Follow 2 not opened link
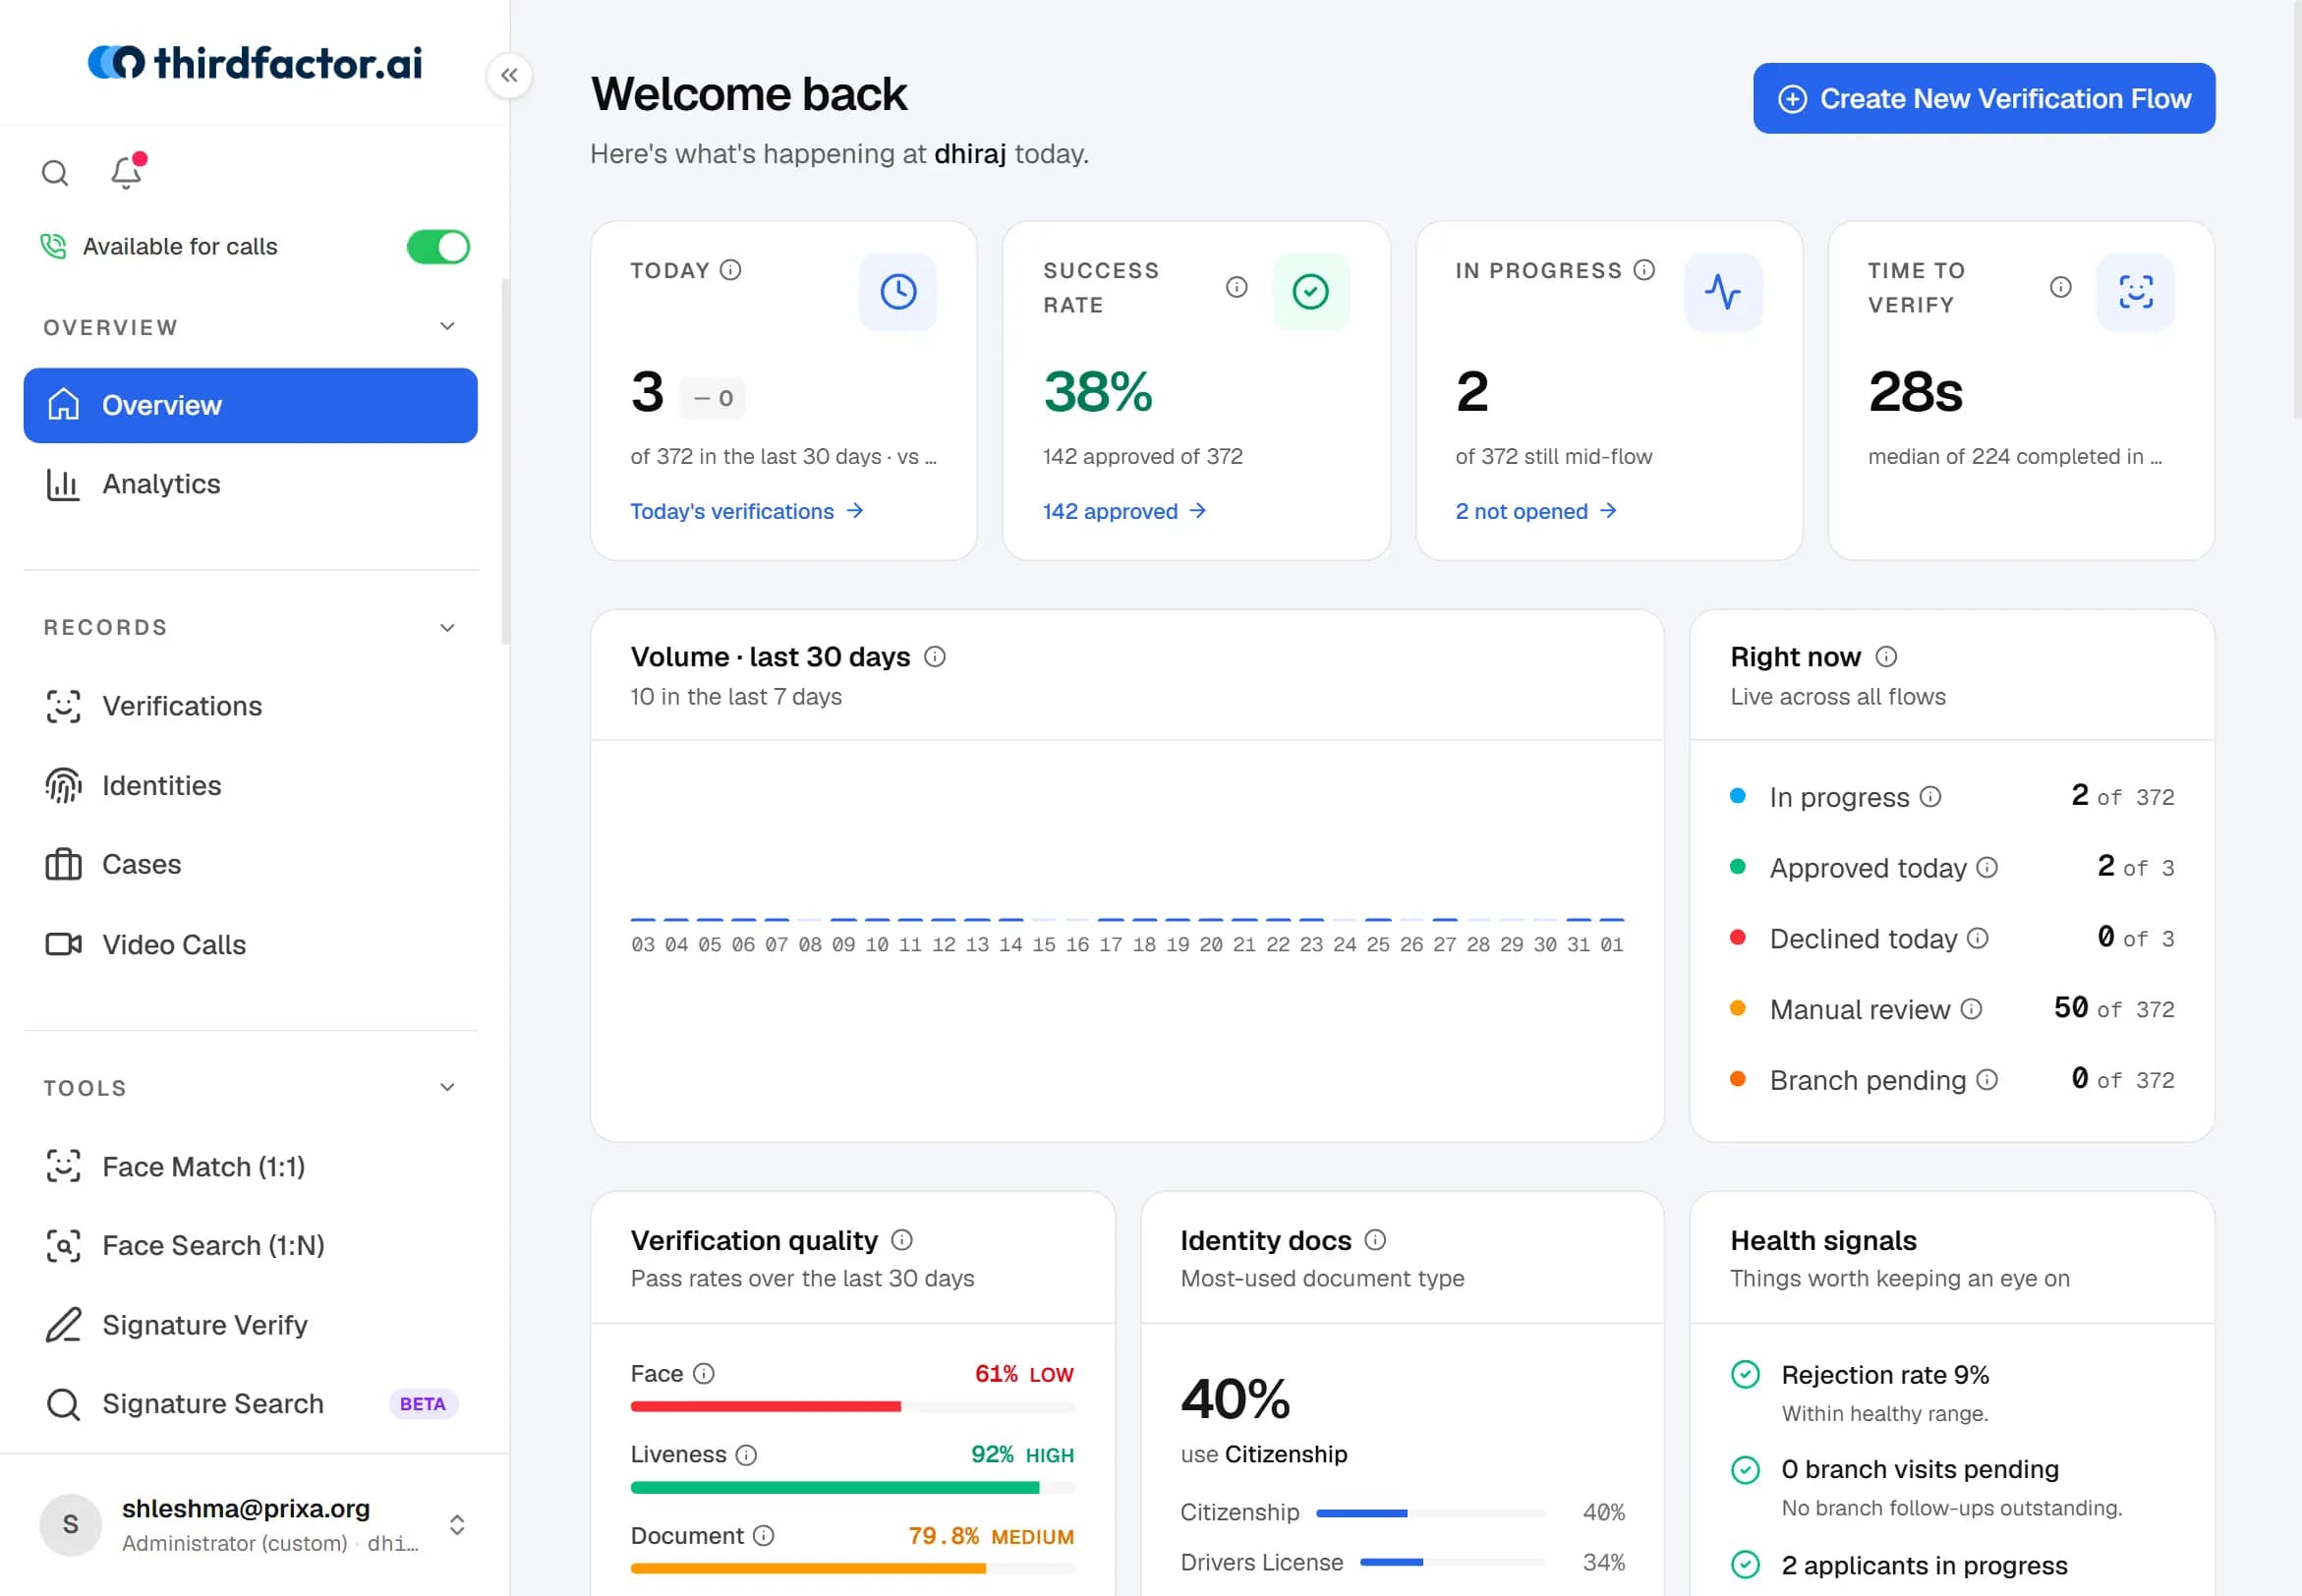This screenshot has width=2302, height=1596. (1536, 511)
